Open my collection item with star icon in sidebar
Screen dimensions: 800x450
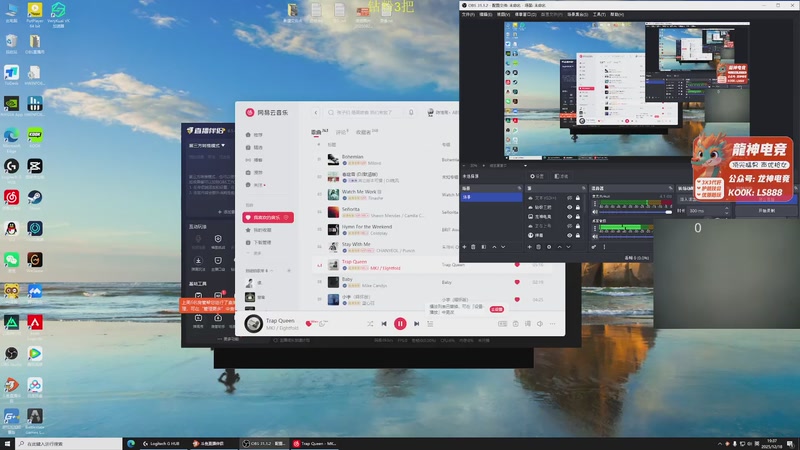coord(259,230)
